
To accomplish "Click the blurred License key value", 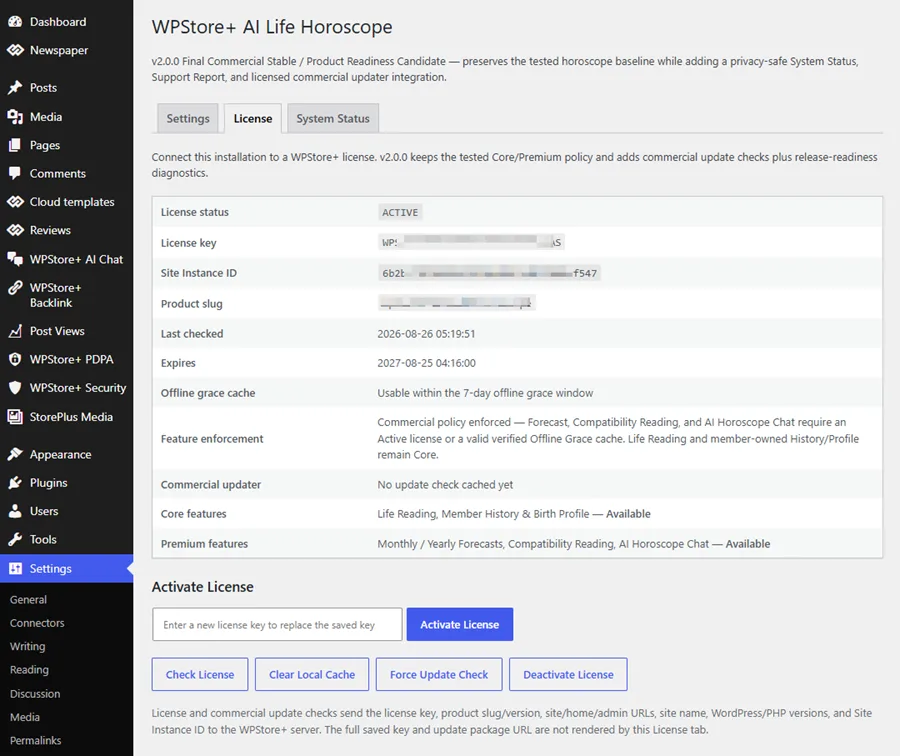I will [471, 243].
